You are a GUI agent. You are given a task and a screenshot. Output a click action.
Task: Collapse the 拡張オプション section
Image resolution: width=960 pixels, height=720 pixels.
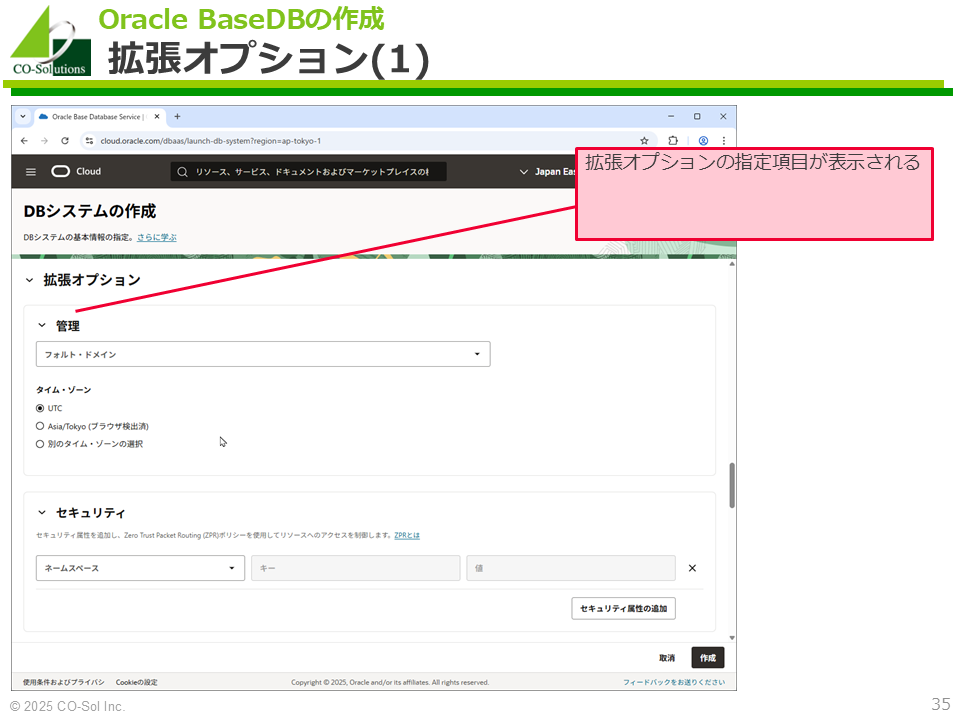click(x=29, y=280)
